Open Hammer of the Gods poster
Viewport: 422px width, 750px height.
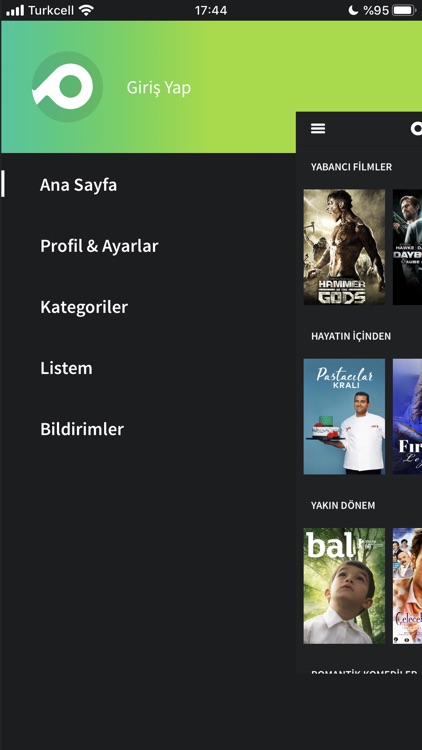click(x=344, y=247)
